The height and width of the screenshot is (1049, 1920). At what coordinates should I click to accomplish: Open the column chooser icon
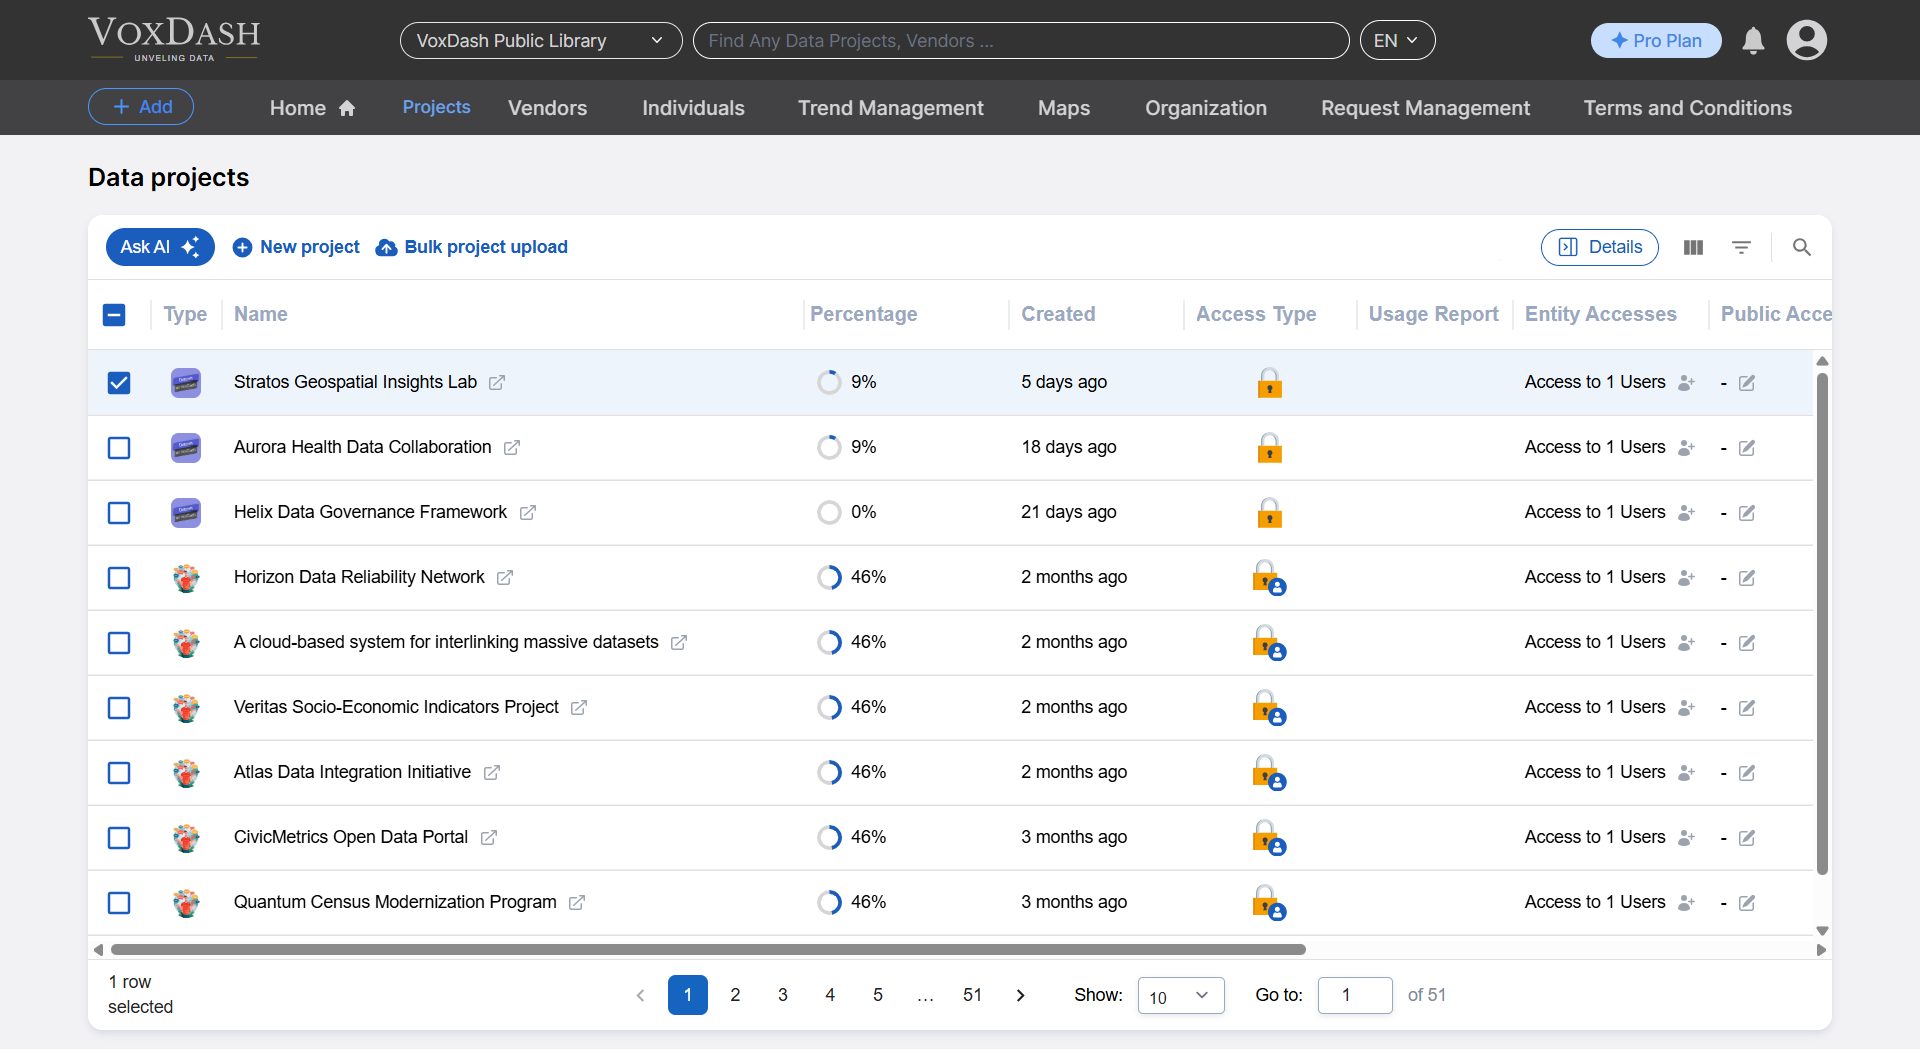click(1693, 247)
